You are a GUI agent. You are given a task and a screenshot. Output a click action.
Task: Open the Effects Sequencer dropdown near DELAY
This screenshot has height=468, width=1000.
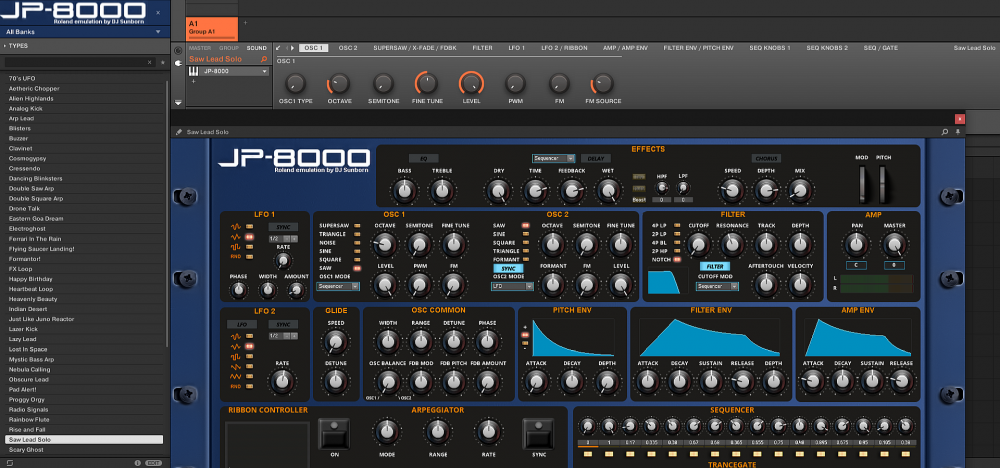[x=554, y=158]
